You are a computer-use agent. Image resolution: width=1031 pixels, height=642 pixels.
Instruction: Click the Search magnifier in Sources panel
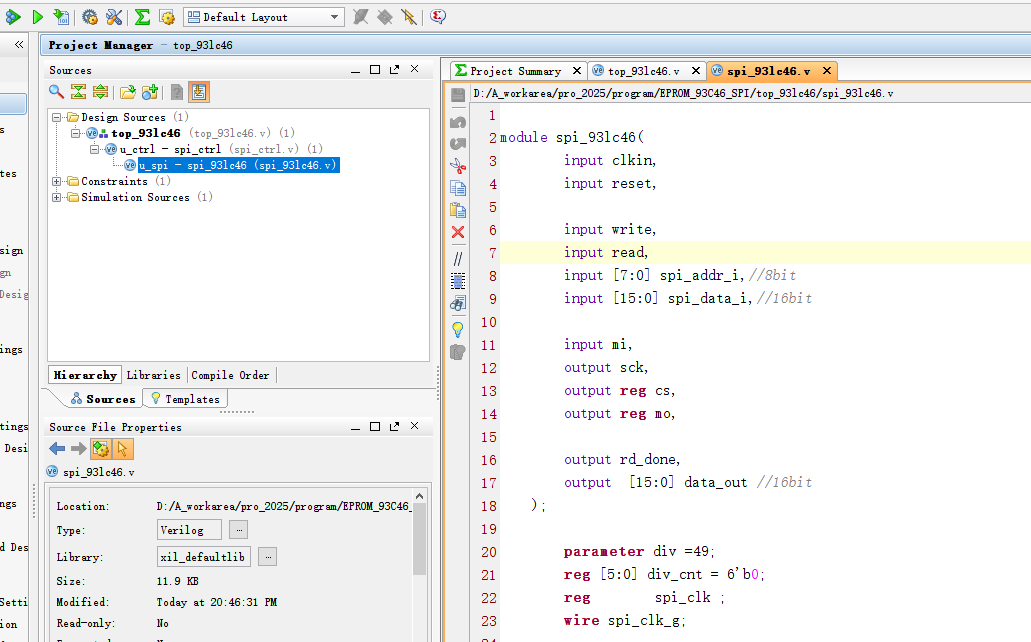[x=57, y=92]
